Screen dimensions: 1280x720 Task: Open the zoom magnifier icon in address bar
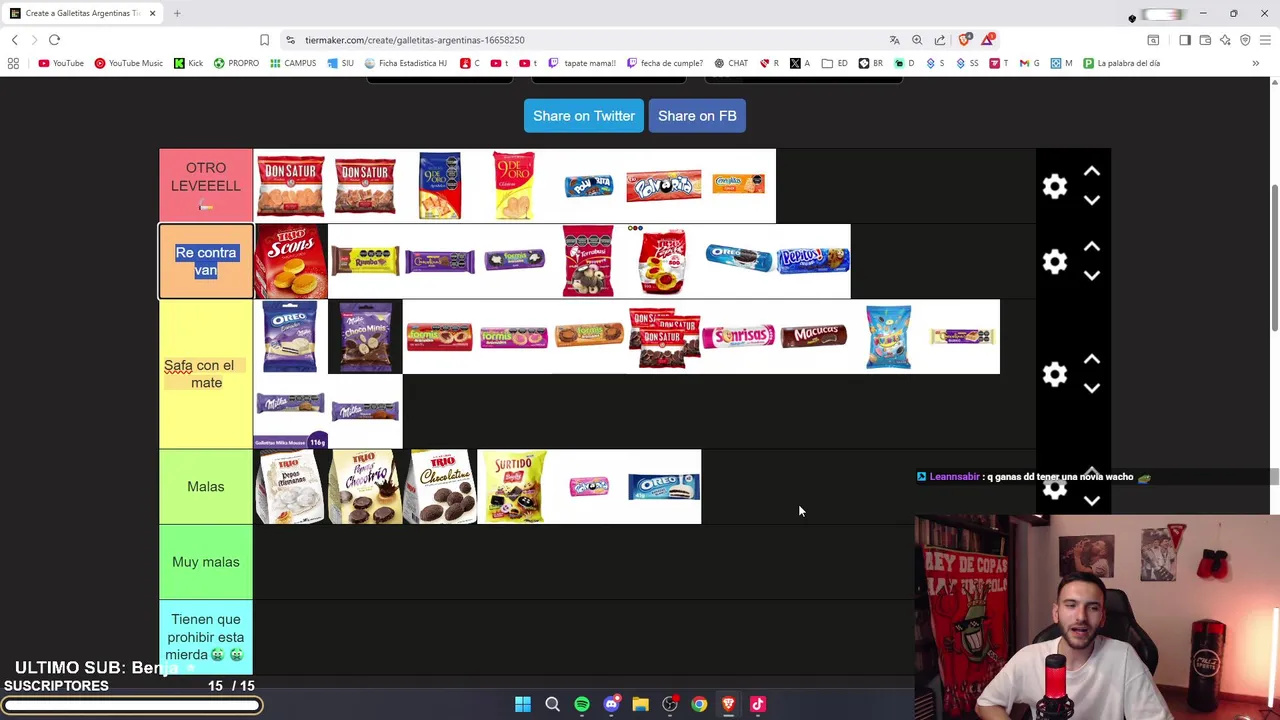click(917, 40)
